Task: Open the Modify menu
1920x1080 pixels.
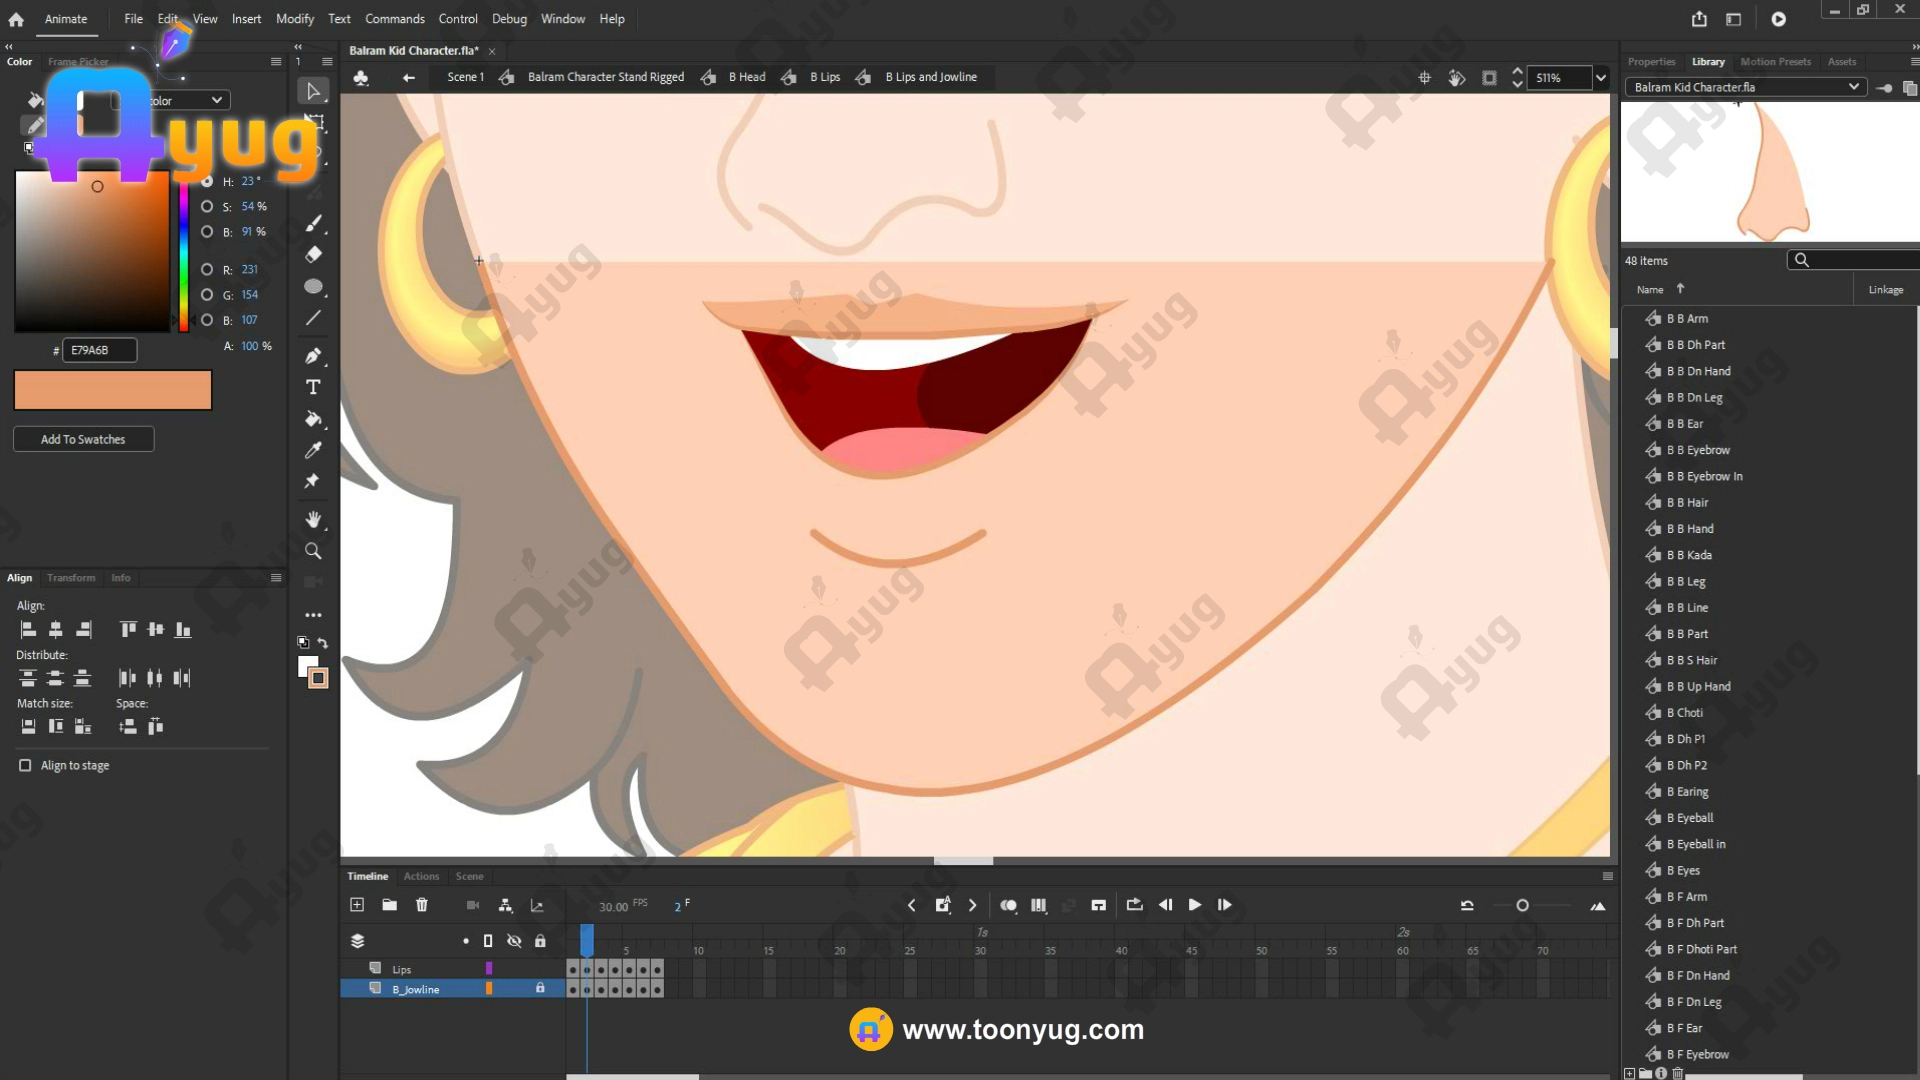Action: point(294,19)
